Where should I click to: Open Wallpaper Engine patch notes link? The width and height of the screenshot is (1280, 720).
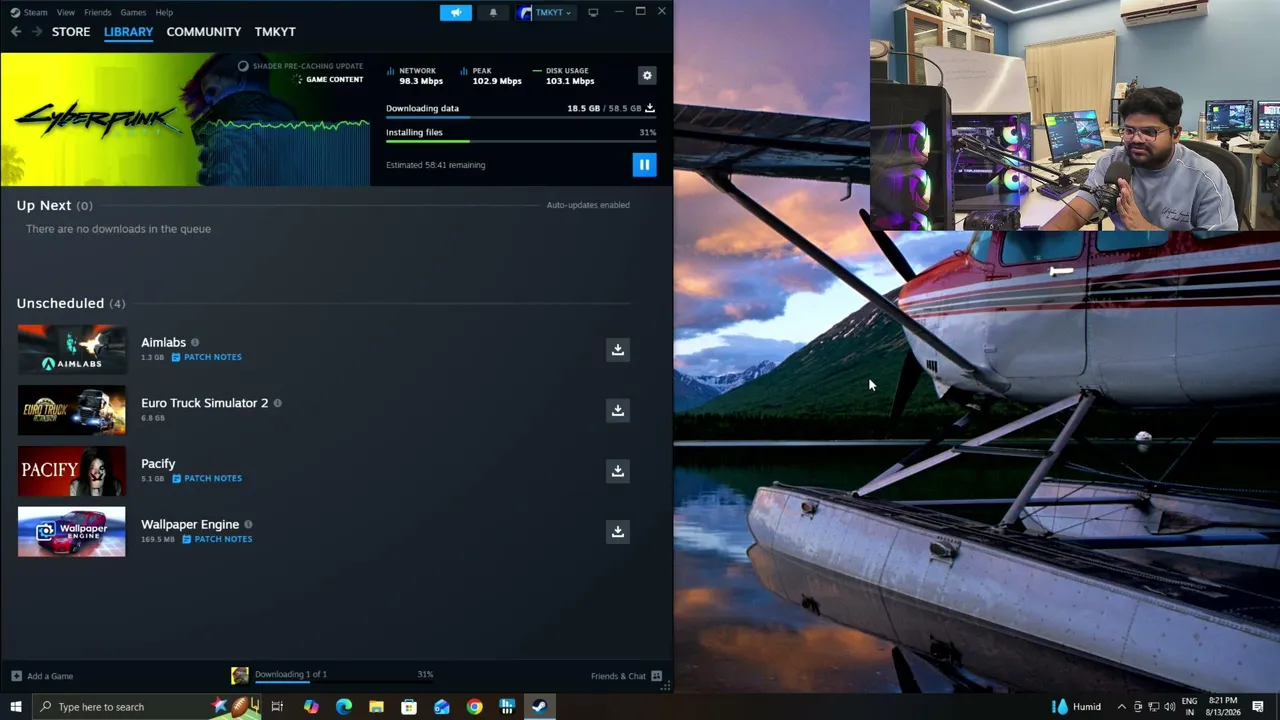(x=217, y=539)
